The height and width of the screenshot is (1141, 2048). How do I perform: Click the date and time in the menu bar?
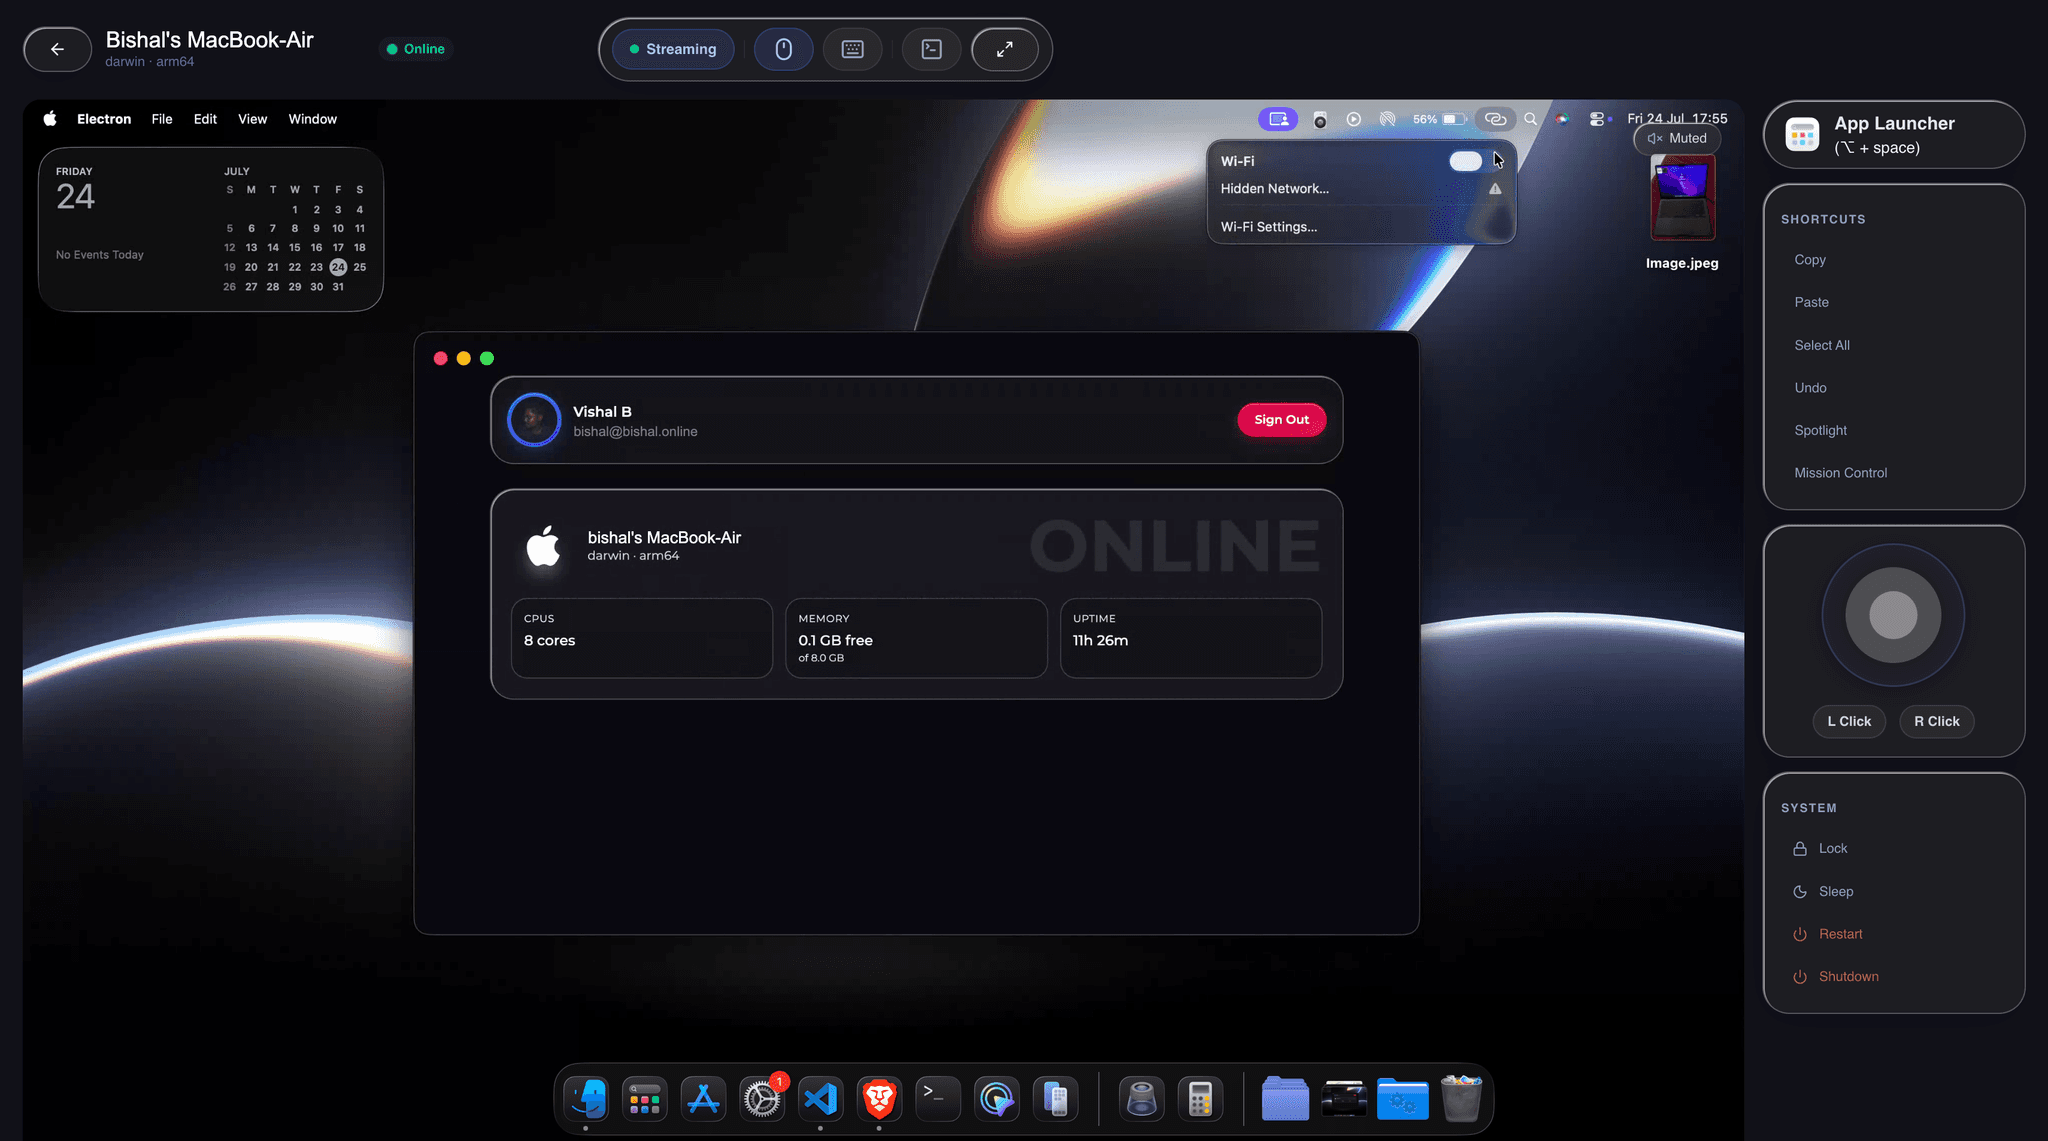(1677, 119)
